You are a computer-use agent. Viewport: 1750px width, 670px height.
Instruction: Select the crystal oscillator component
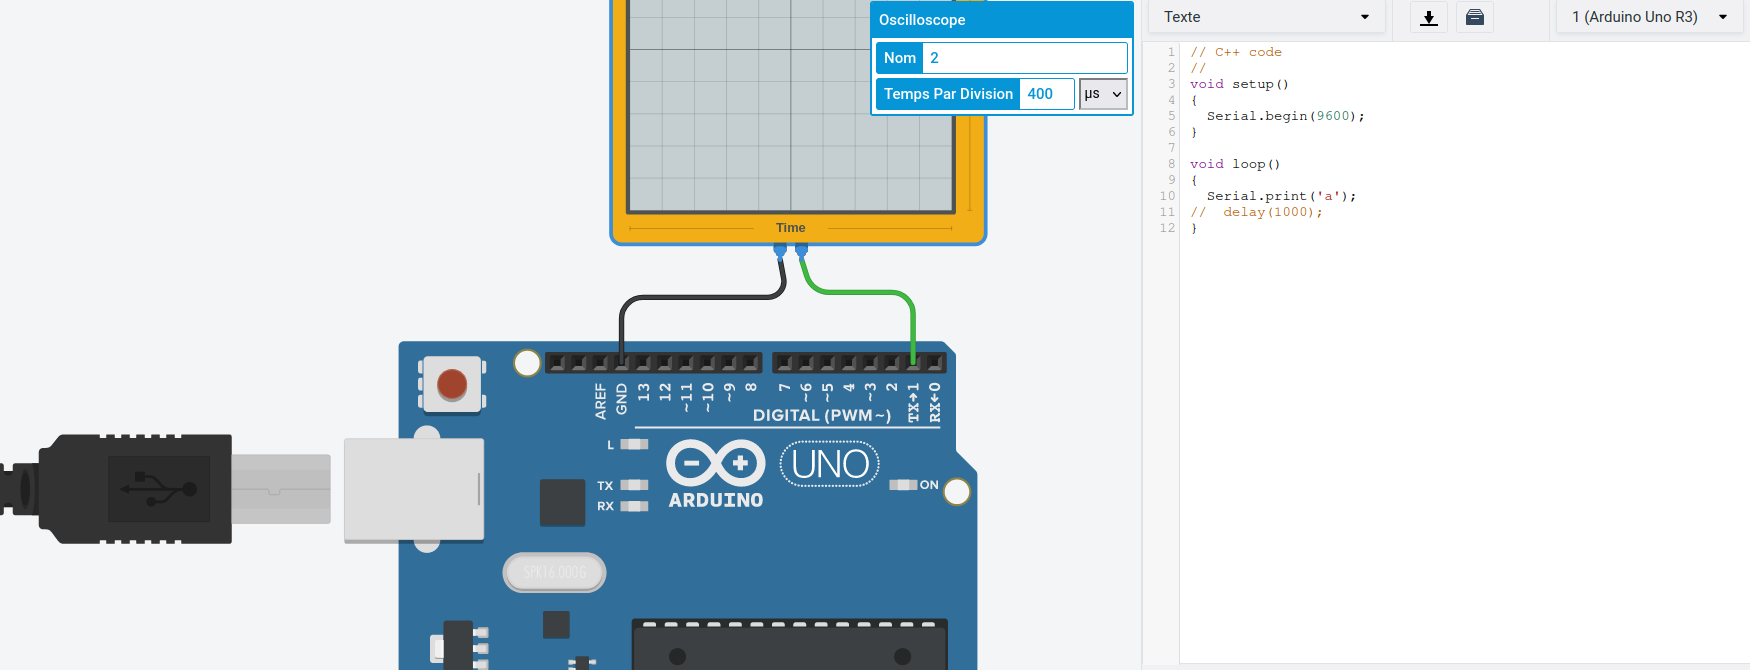554,573
